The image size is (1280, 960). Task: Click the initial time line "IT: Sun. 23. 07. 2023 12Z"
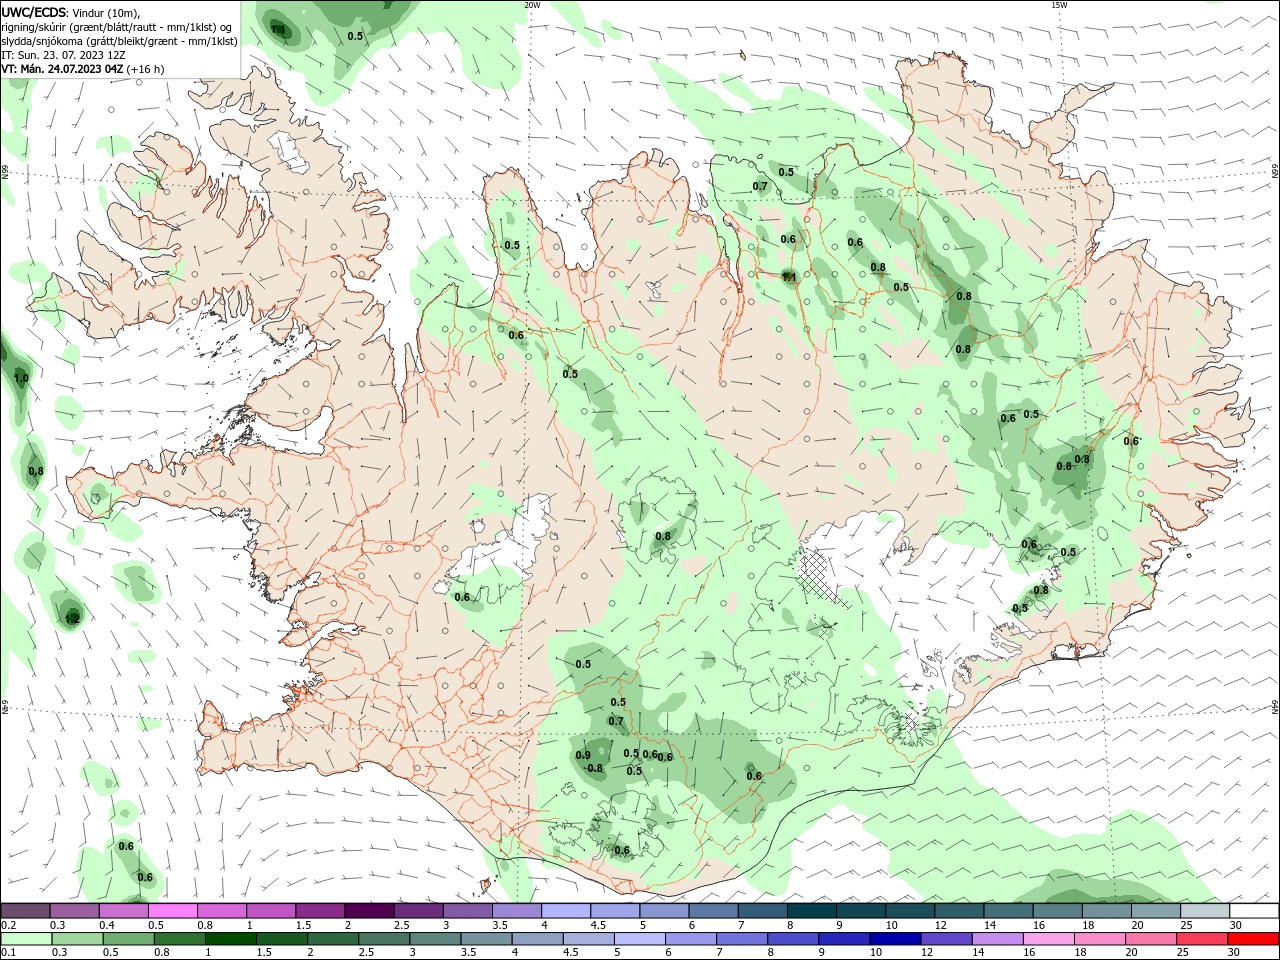pos(63,55)
